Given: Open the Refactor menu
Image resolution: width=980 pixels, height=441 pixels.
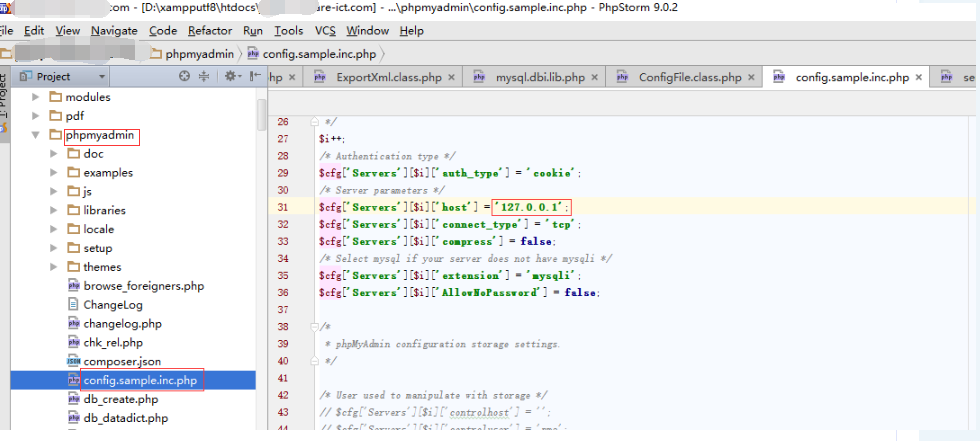Looking at the screenshot, I should 210,31.
